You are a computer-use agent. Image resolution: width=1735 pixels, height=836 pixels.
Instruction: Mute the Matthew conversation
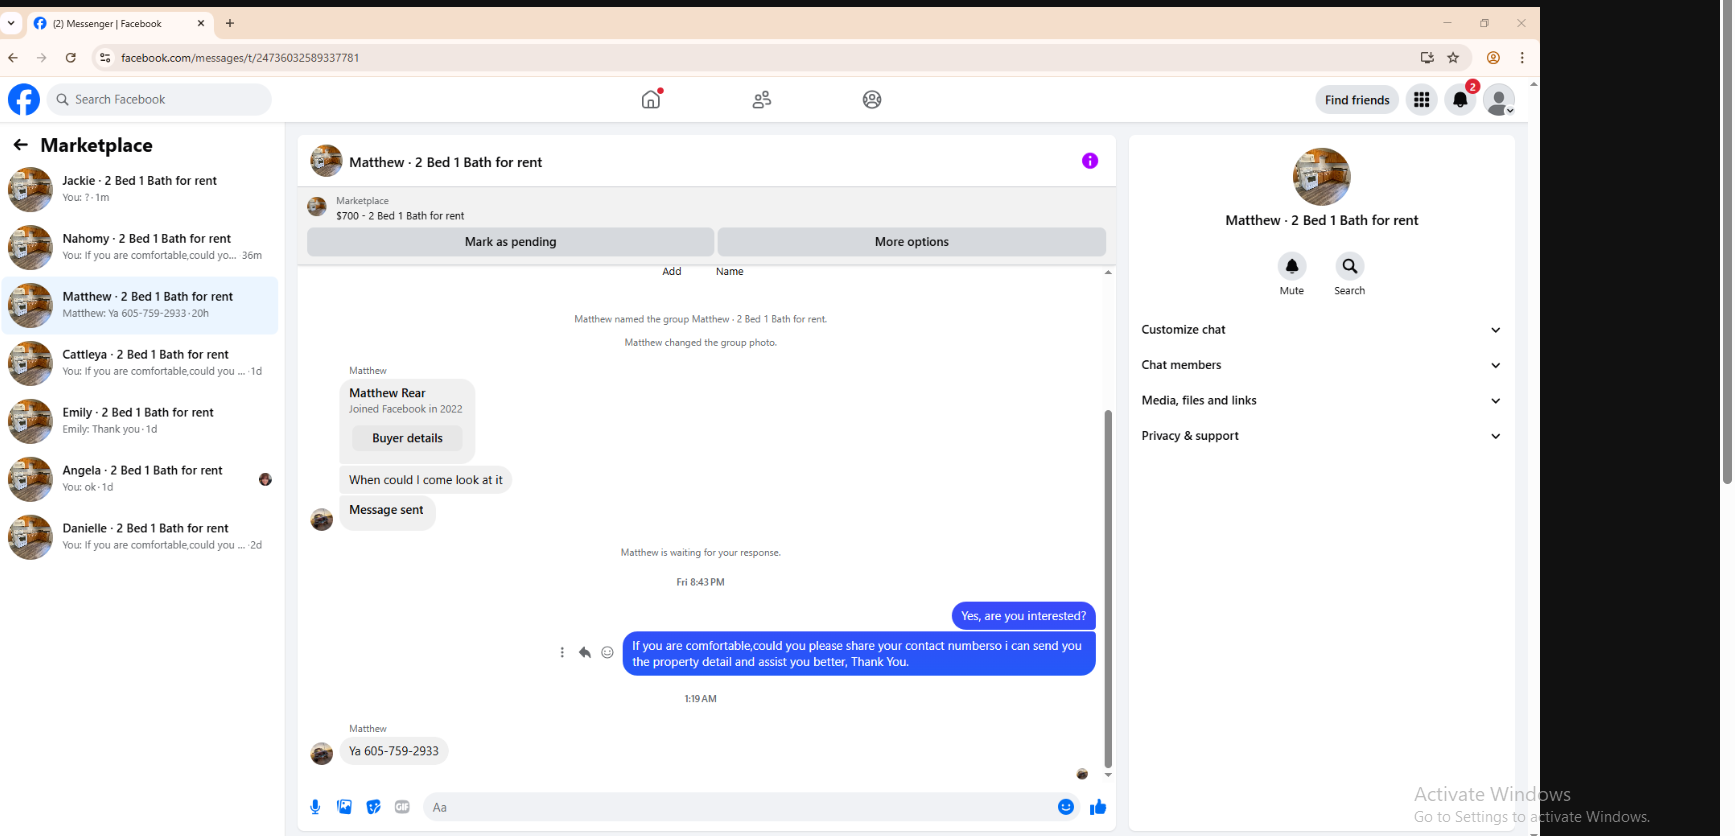(1292, 266)
